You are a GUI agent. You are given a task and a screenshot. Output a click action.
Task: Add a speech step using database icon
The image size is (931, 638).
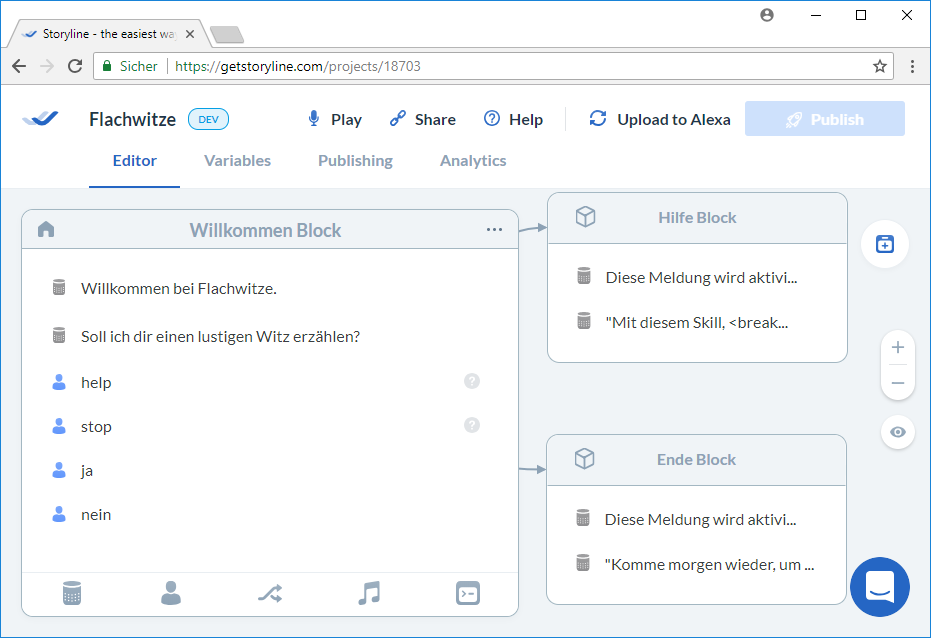[x=71, y=593]
